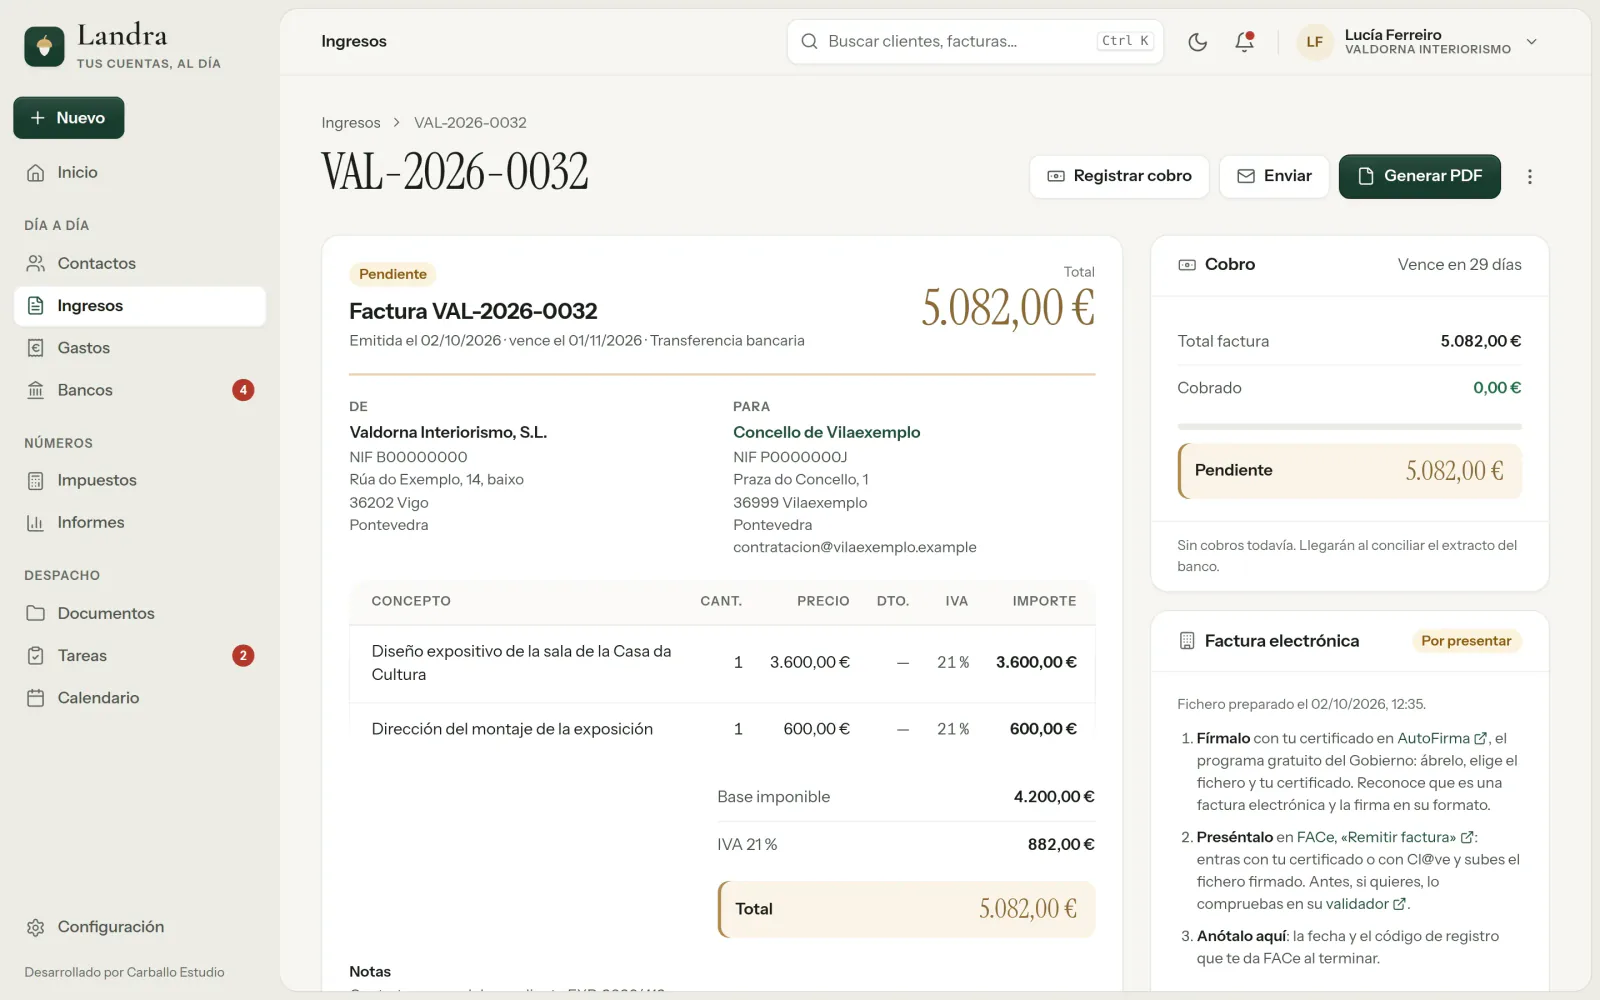
Task: Click the Pendiente status badge
Action: point(393,274)
